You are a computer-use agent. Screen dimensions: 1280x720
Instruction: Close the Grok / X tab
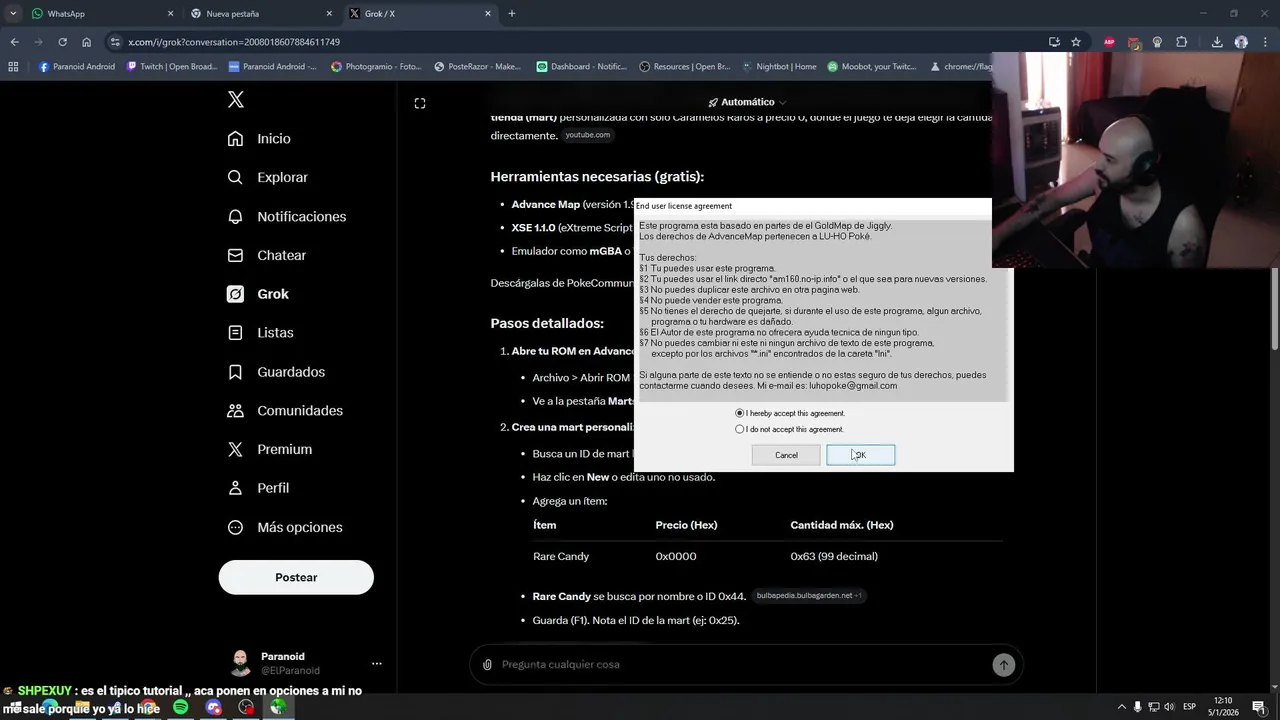(x=488, y=13)
